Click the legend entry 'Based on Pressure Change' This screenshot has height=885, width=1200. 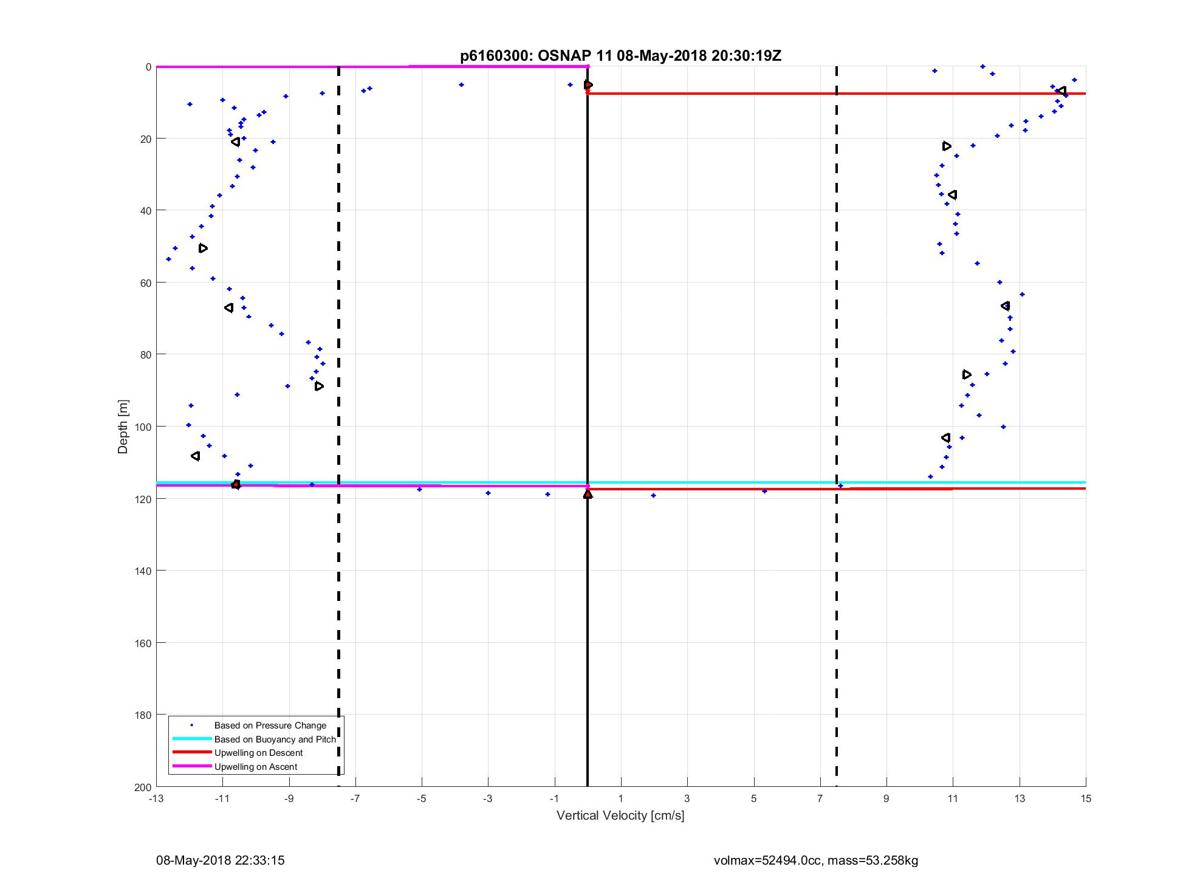pyautogui.click(x=270, y=725)
